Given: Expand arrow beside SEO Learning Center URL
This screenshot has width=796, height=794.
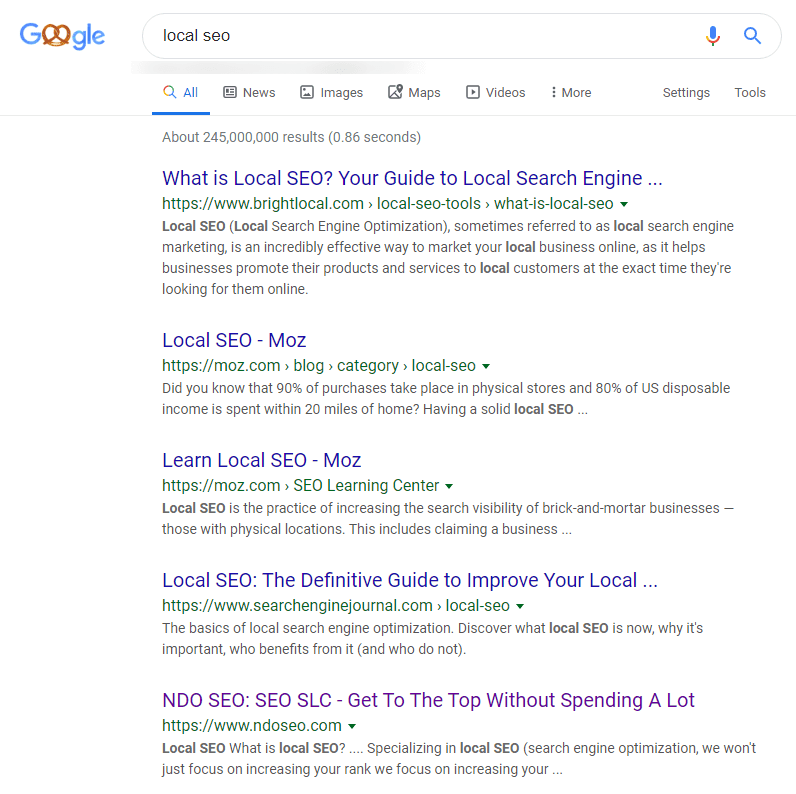Looking at the screenshot, I should point(449,486).
